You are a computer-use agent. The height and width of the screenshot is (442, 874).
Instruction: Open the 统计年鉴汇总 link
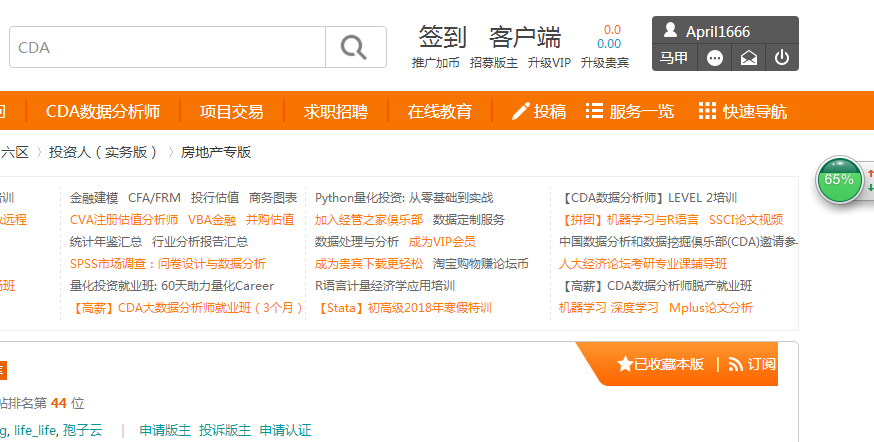(x=106, y=242)
